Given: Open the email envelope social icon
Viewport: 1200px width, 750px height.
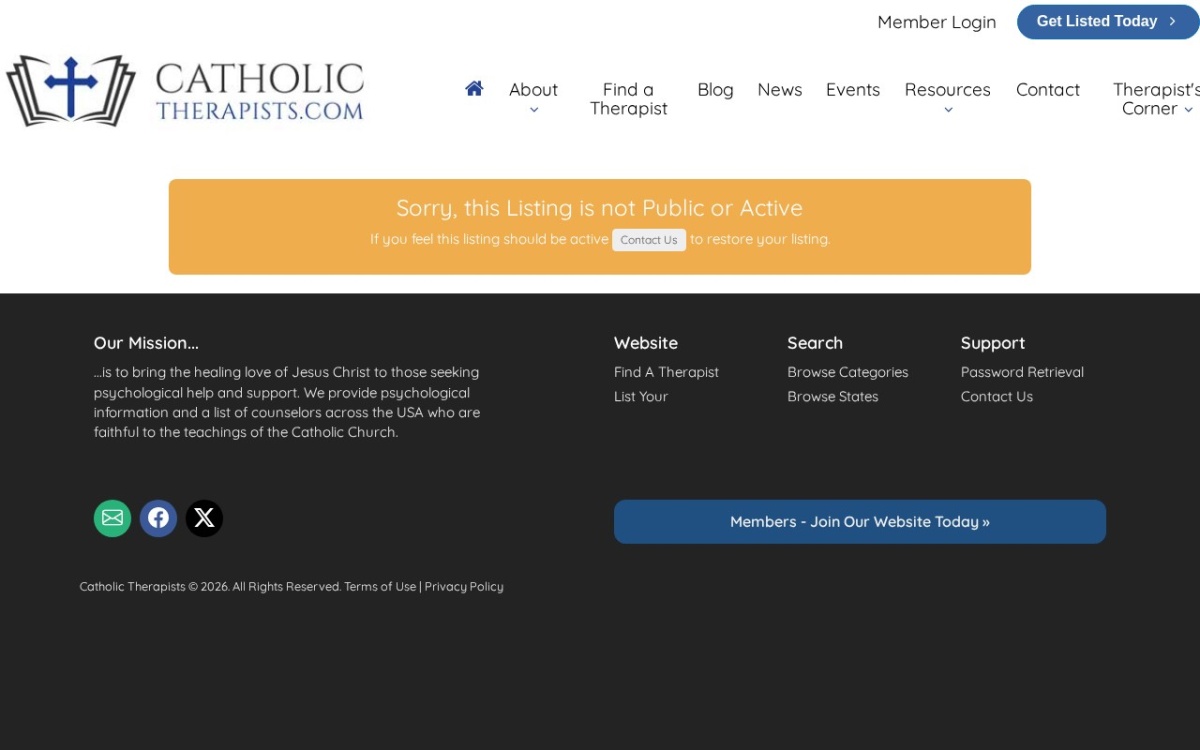Looking at the screenshot, I should click(112, 518).
